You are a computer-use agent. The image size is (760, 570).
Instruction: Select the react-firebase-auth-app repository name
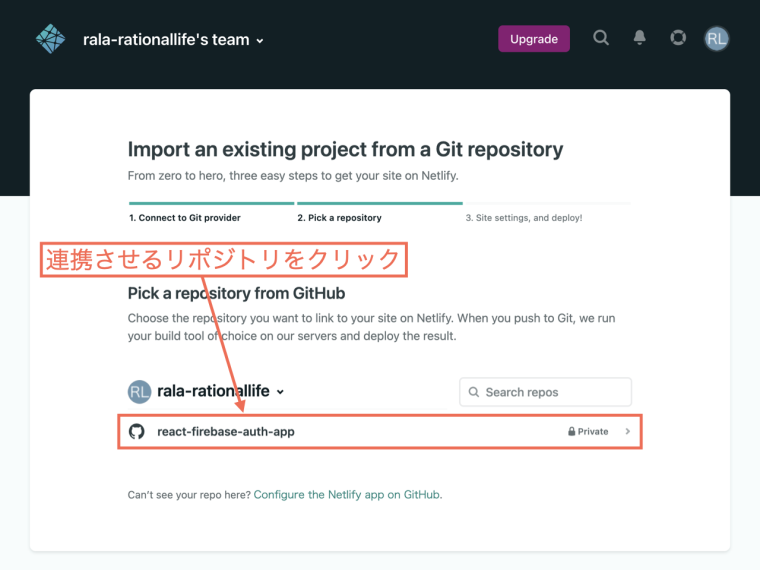(x=225, y=431)
